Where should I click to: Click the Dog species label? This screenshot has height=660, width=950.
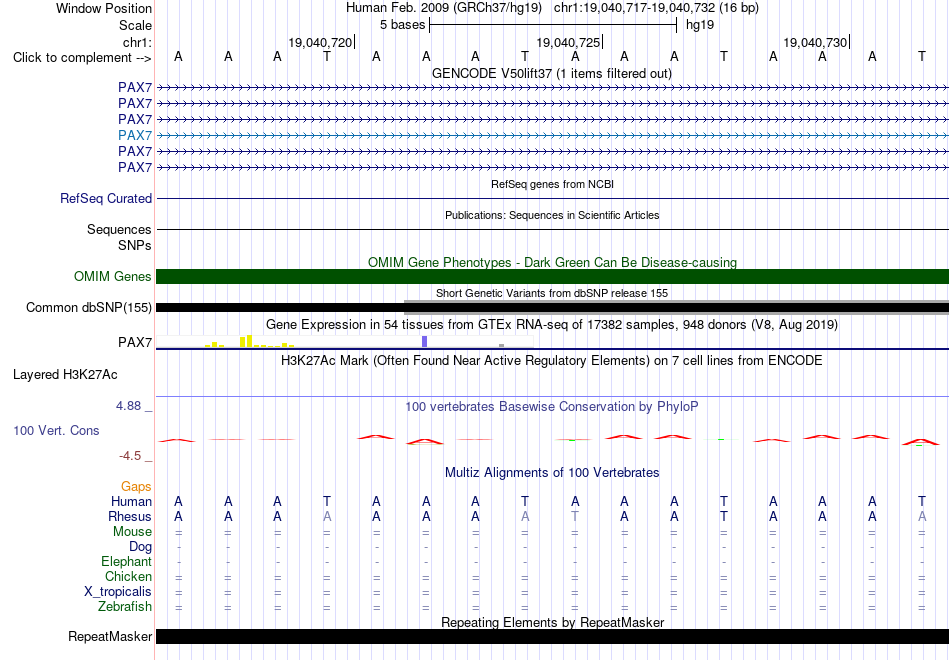140,546
